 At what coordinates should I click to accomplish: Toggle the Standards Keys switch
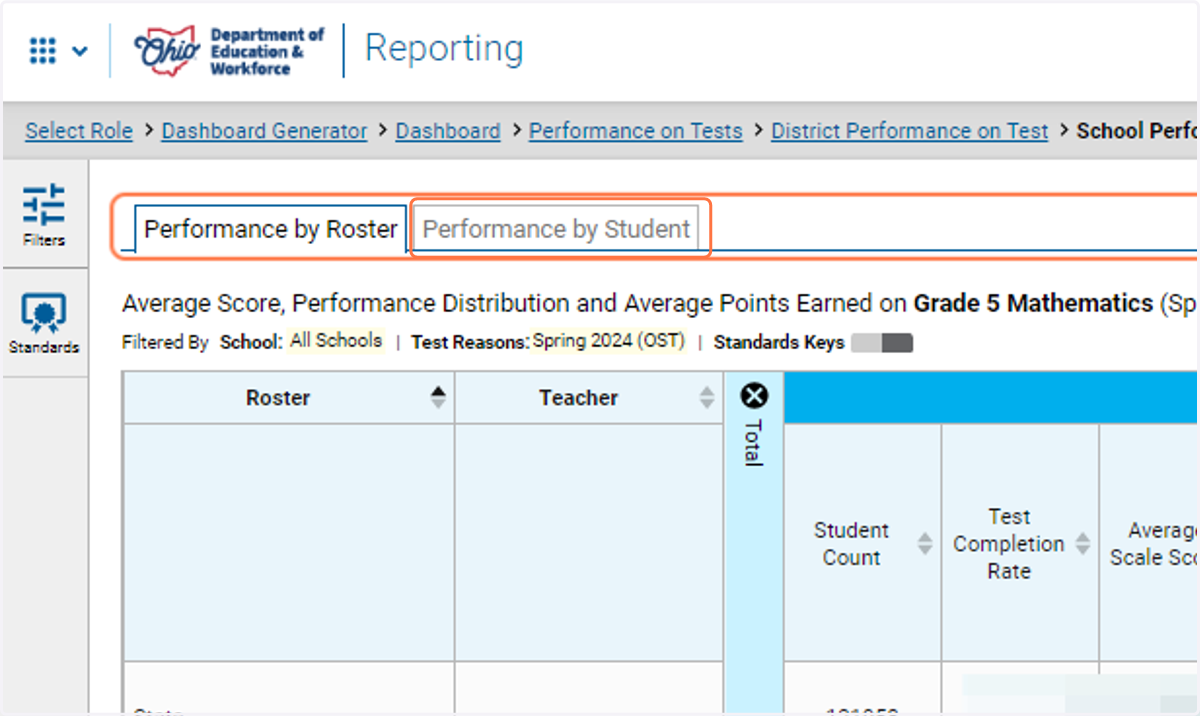[x=882, y=343]
